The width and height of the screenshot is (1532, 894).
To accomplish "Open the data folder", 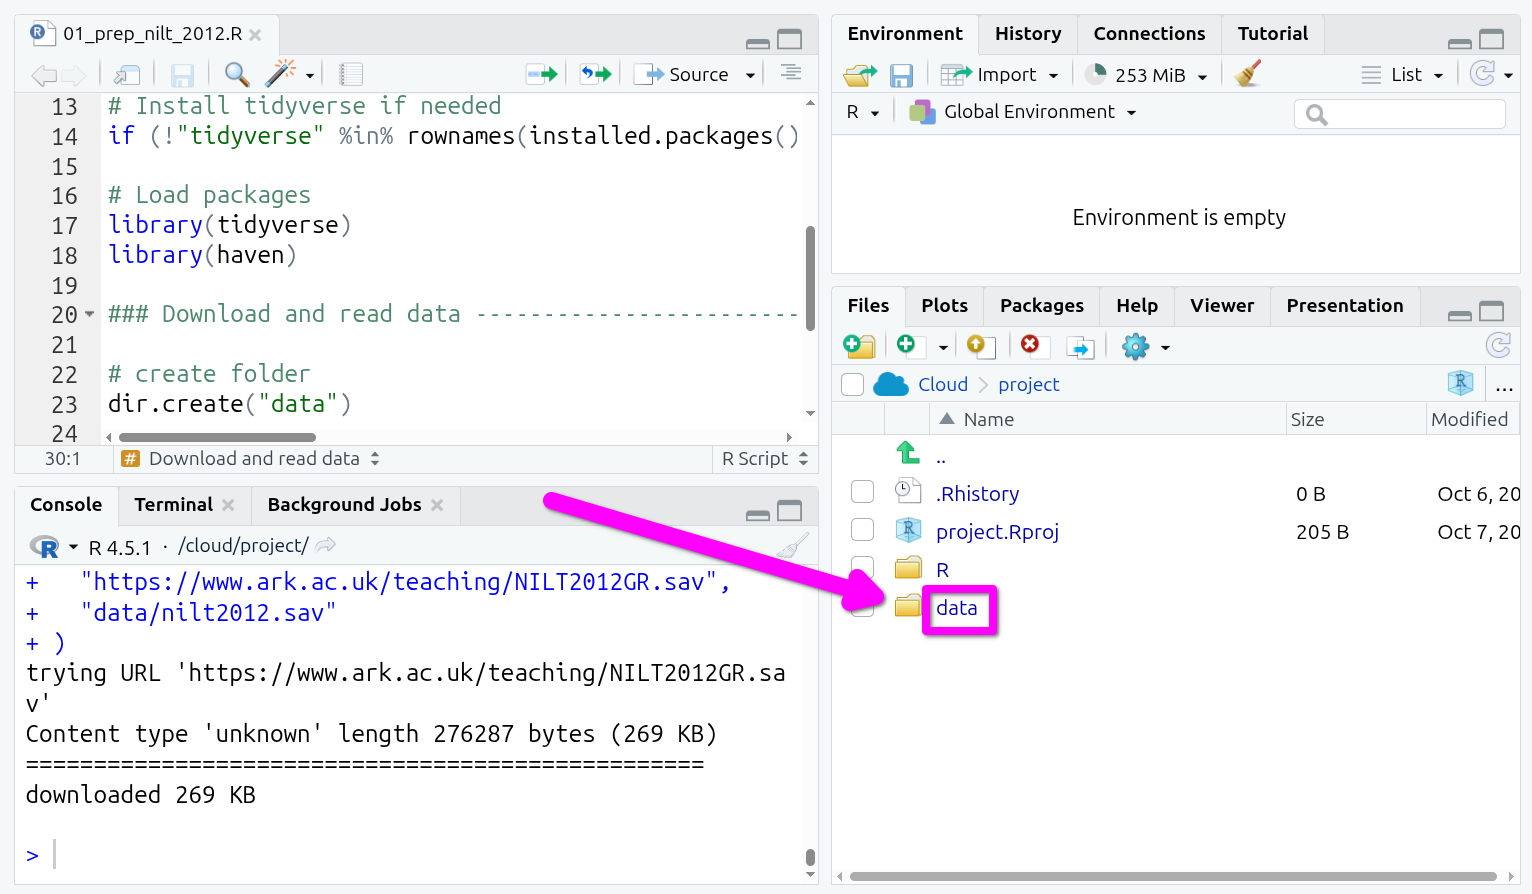I will point(956,608).
